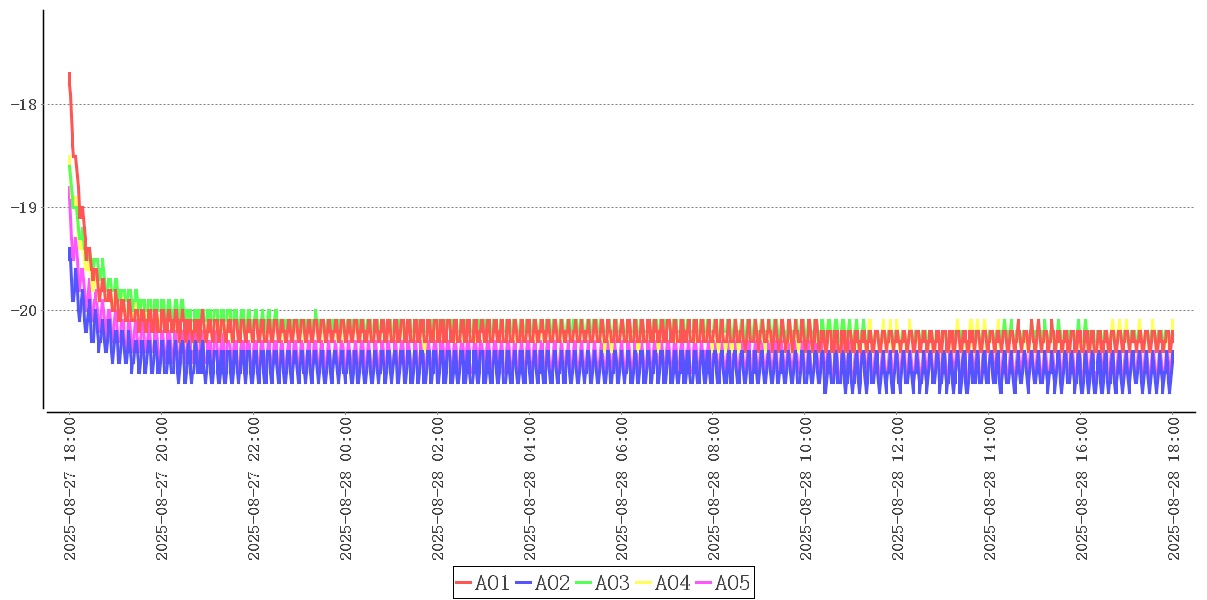Click the 2025-08-27 18:00 x-axis label
Image resolution: width=1207 pixels, height=600 pixels.
click(x=70, y=489)
